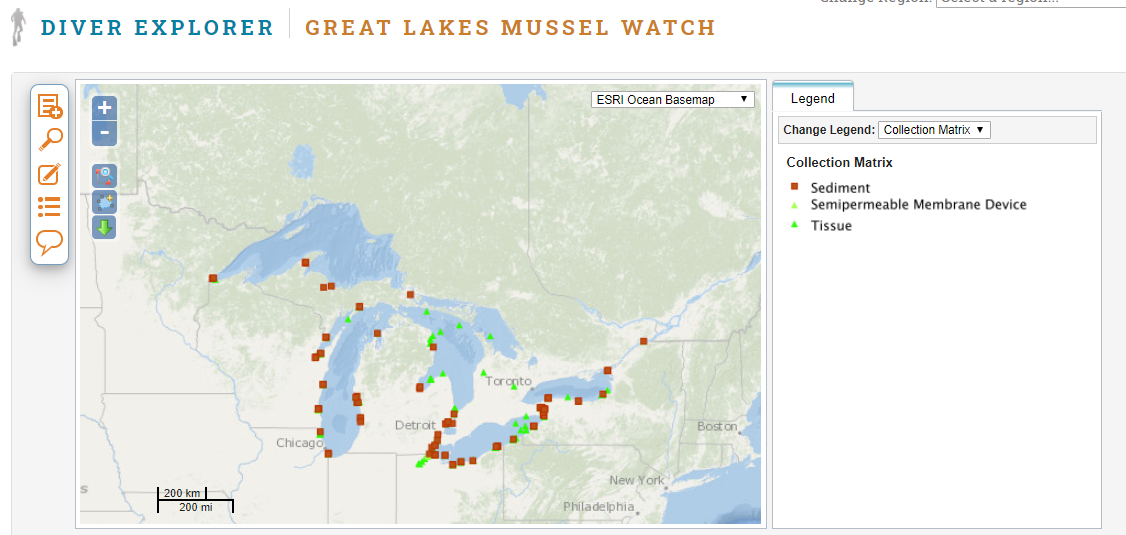Click the Toronto label on map
Image resolution: width=1126 pixels, height=535 pixels.
pos(508,381)
